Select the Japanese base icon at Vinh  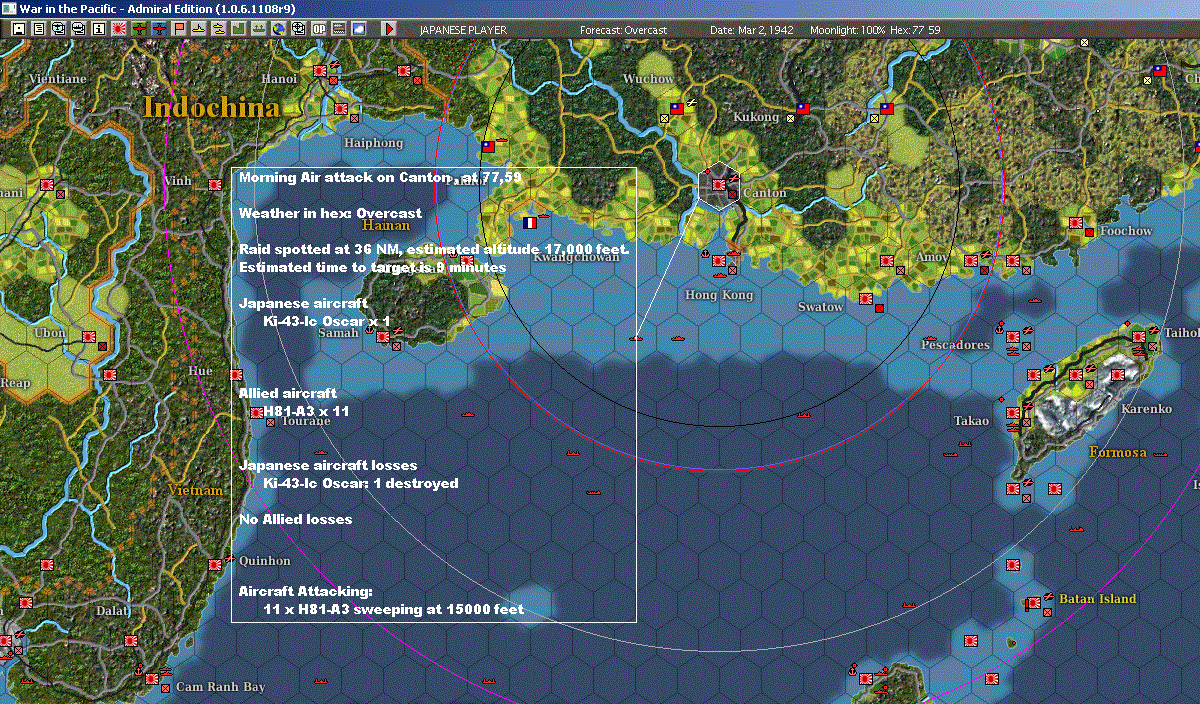pos(214,184)
